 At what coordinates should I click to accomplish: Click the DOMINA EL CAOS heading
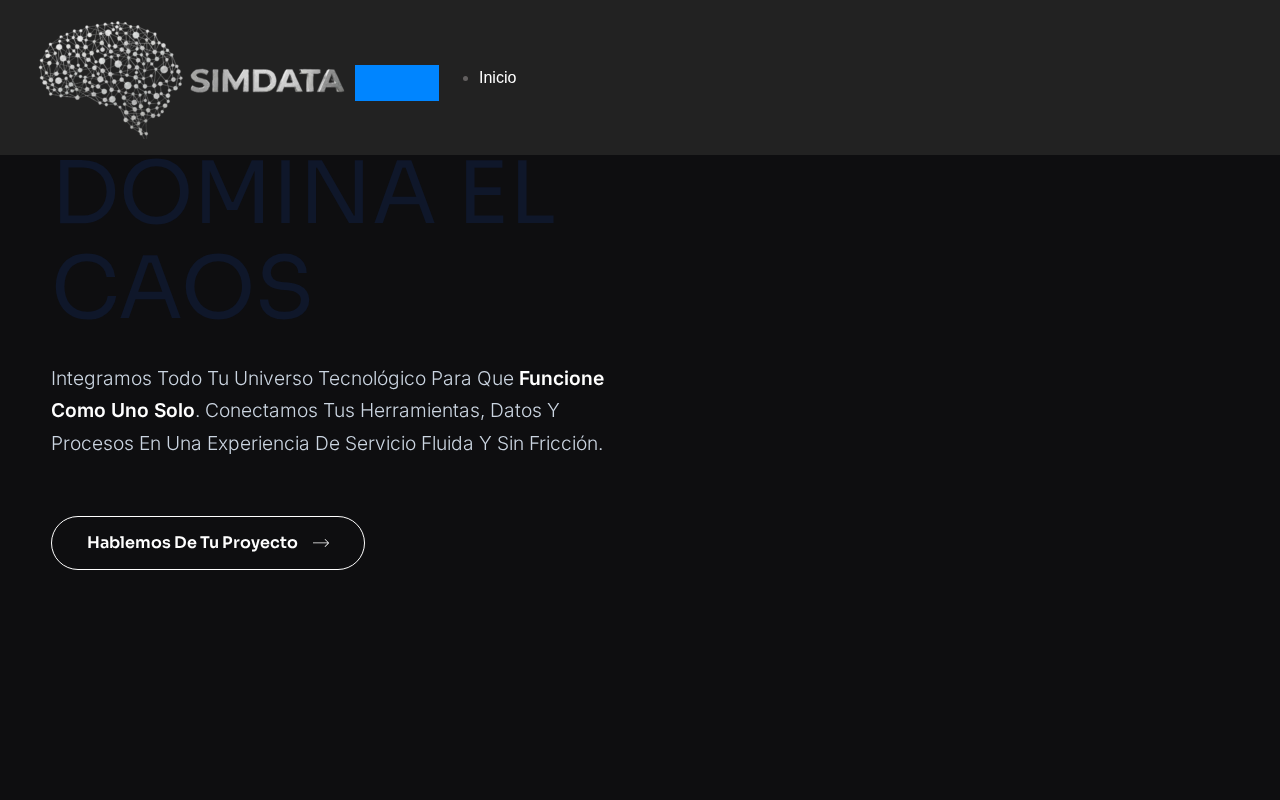pos(304,239)
